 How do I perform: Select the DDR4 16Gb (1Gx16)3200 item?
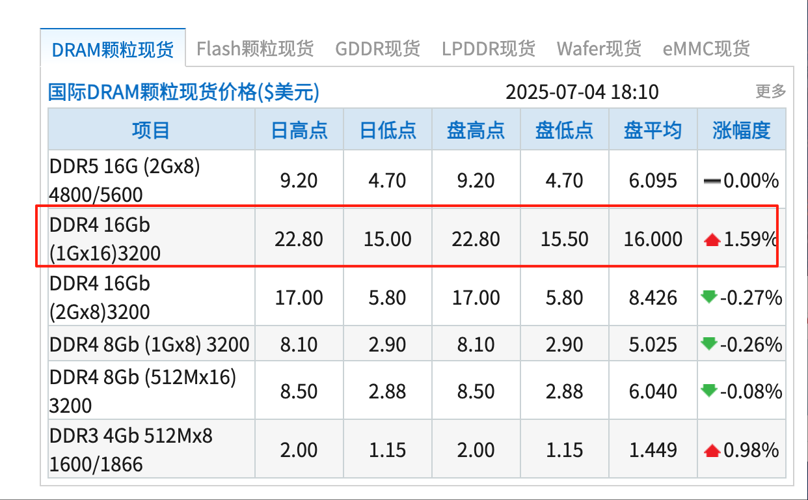(x=105, y=239)
